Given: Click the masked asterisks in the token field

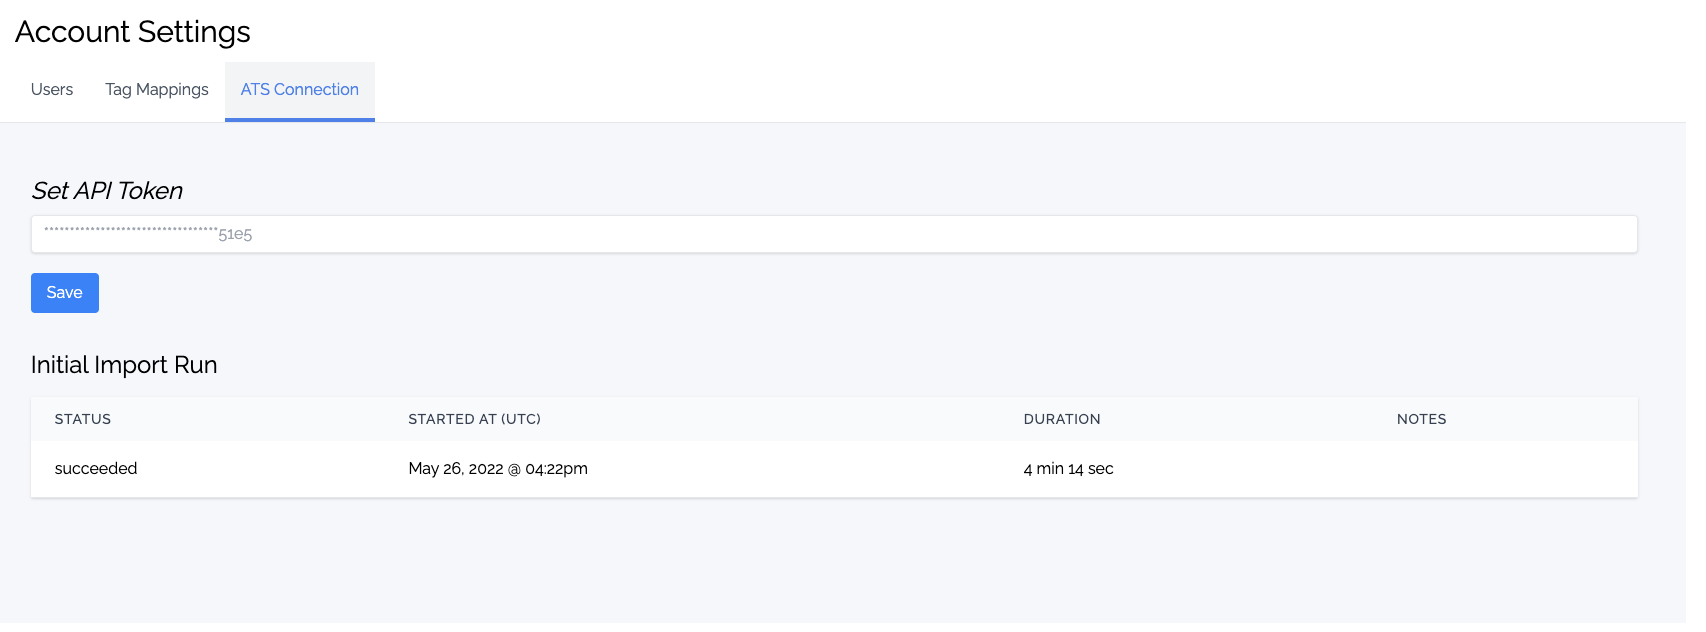Looking at the screenshot, I should pos(130,231).
